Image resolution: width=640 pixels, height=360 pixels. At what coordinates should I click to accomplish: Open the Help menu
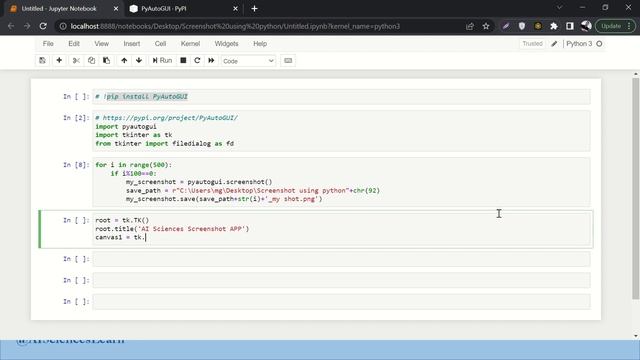(260, 44)
